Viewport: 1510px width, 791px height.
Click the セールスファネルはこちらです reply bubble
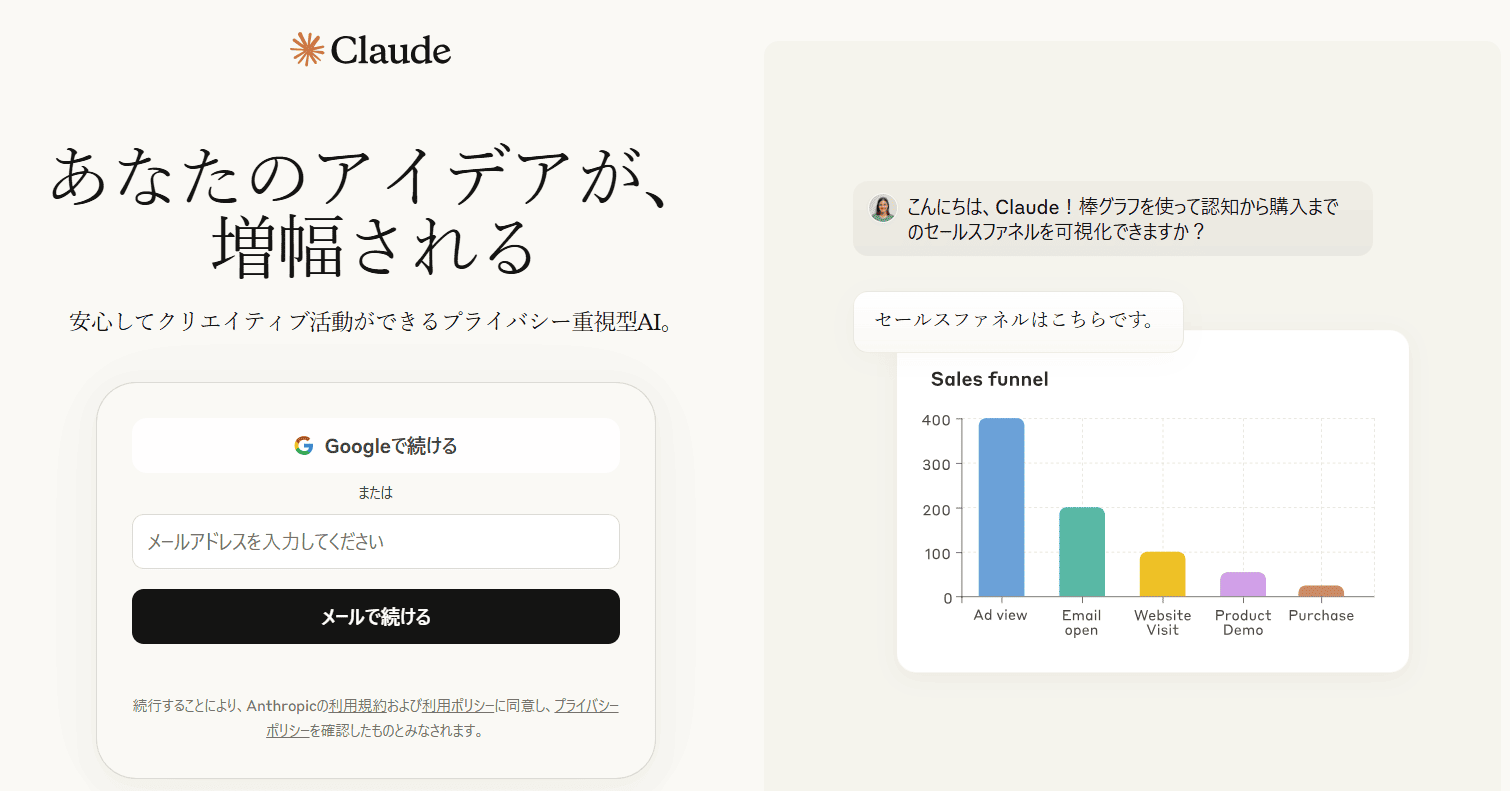(x=1017, y=321)
